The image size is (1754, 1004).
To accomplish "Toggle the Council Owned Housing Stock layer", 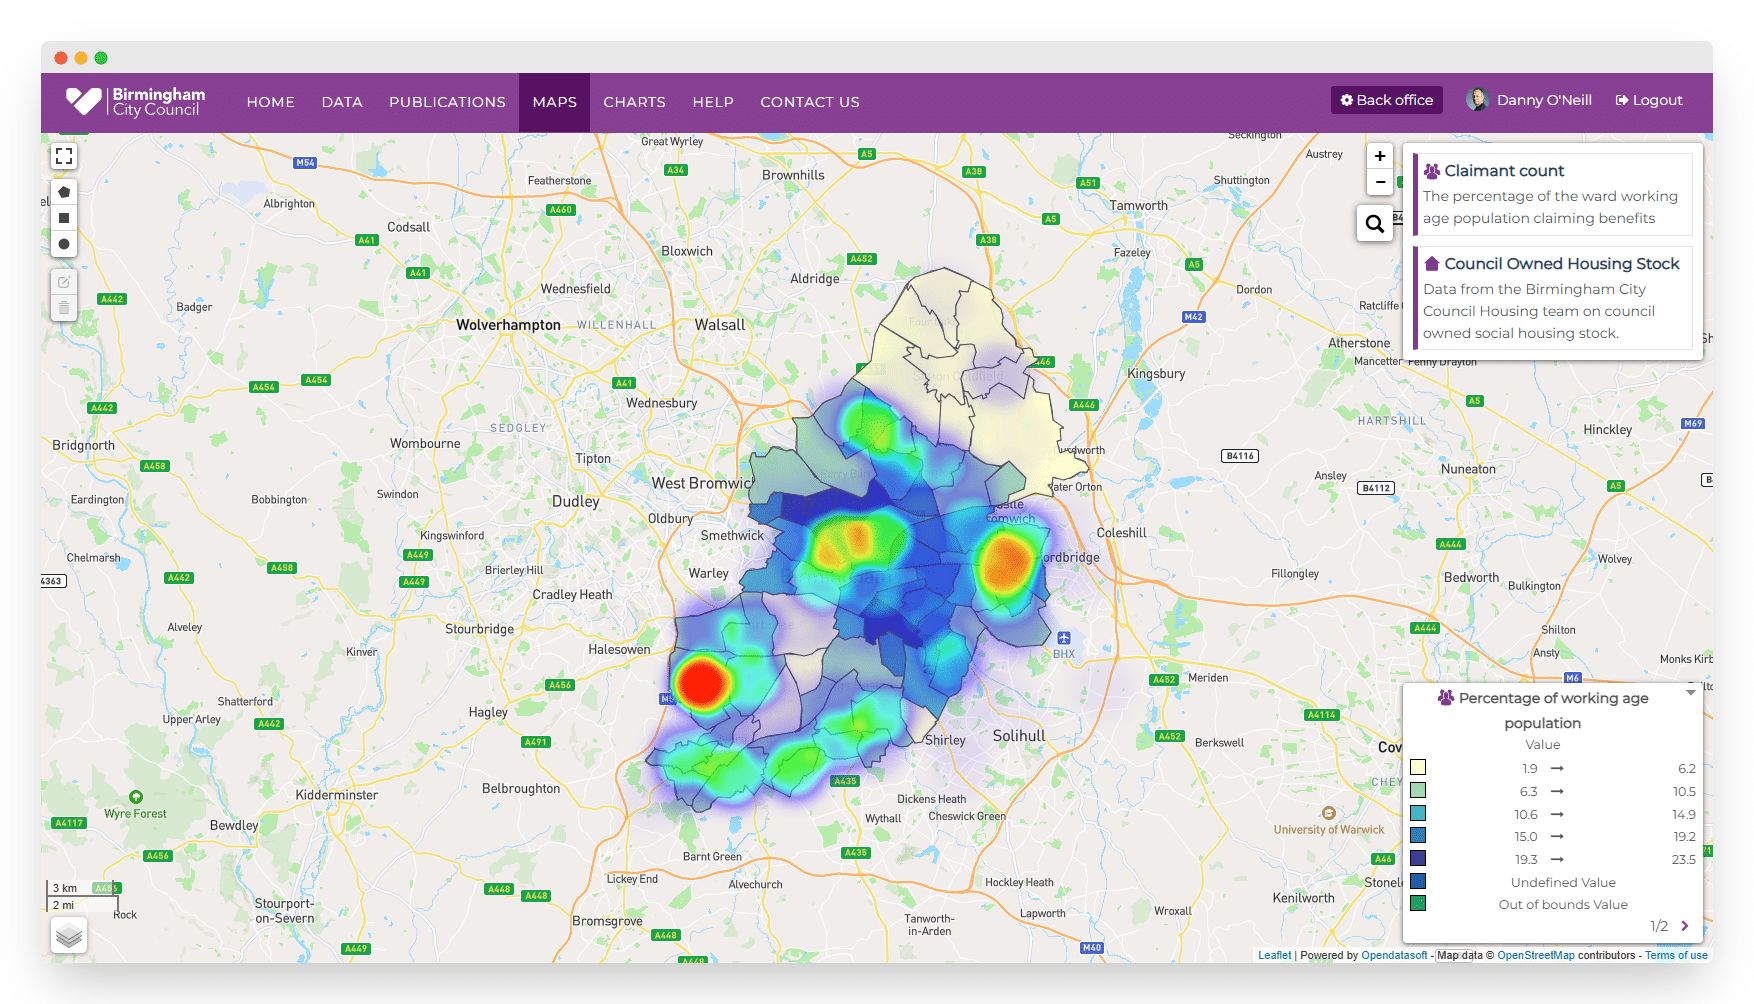I will [x=1561, y=264].
